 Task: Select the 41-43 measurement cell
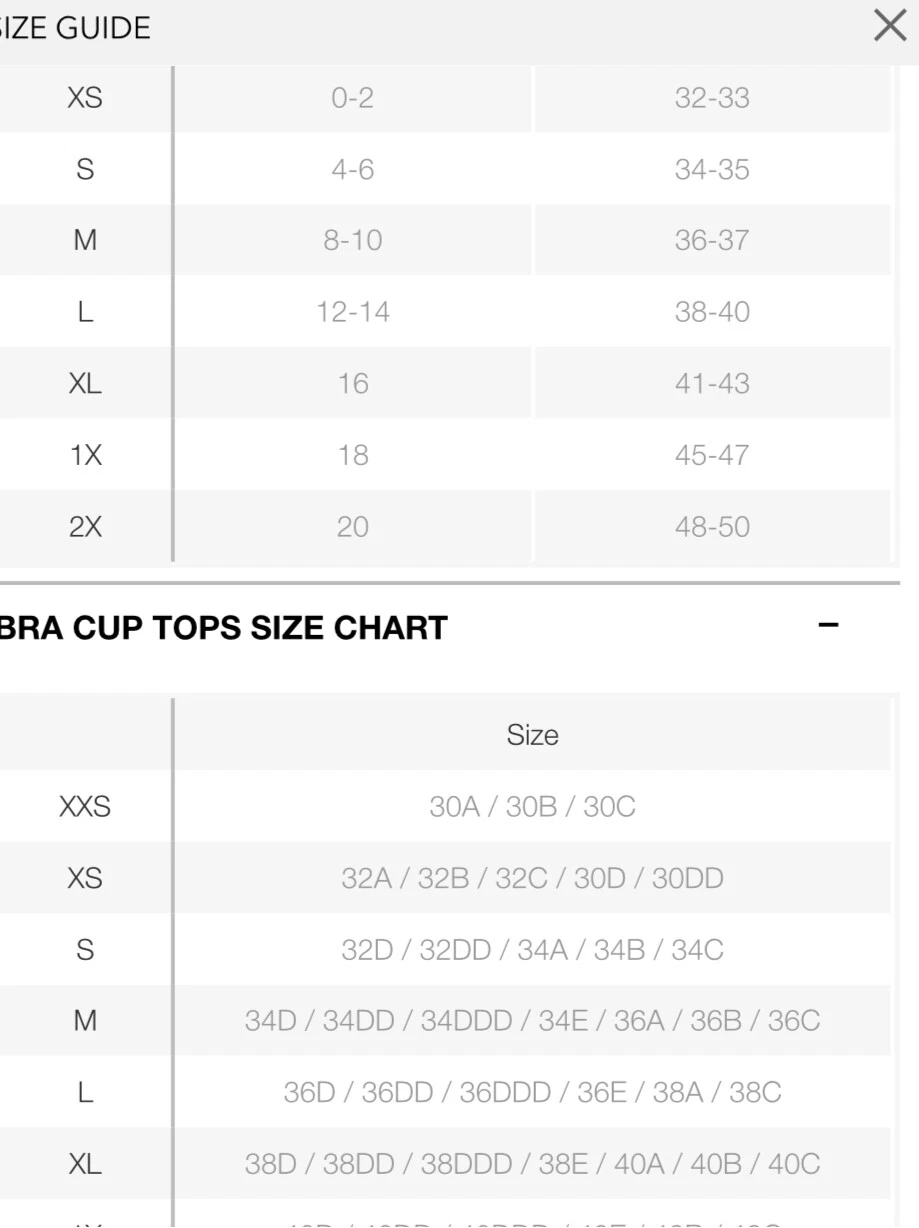coord(712,383)
